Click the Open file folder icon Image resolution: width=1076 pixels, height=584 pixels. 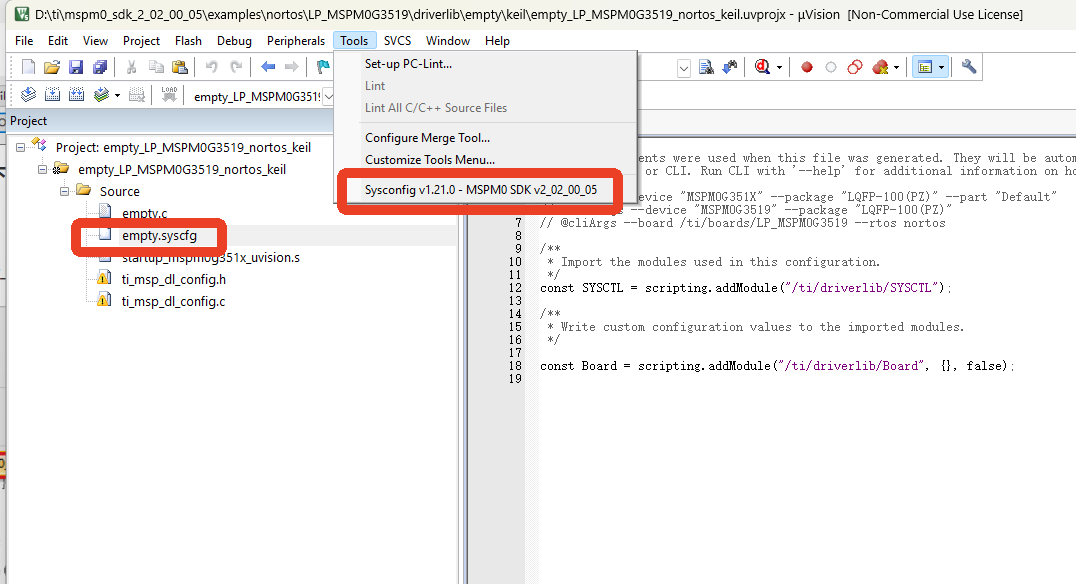tap(52, 67)
